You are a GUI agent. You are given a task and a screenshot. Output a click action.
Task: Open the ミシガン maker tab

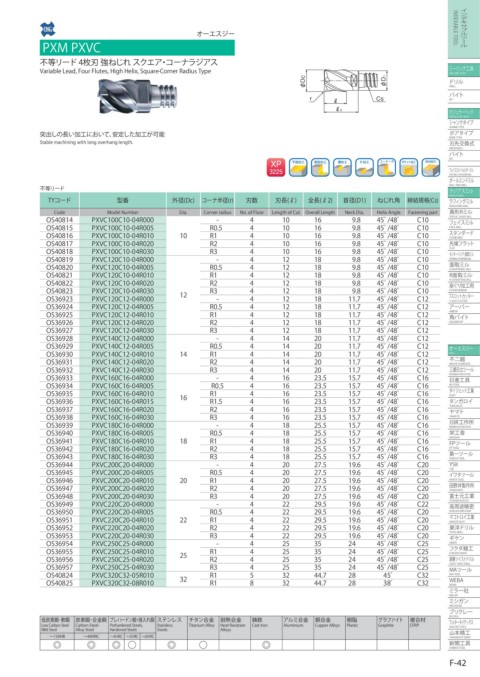464,601
